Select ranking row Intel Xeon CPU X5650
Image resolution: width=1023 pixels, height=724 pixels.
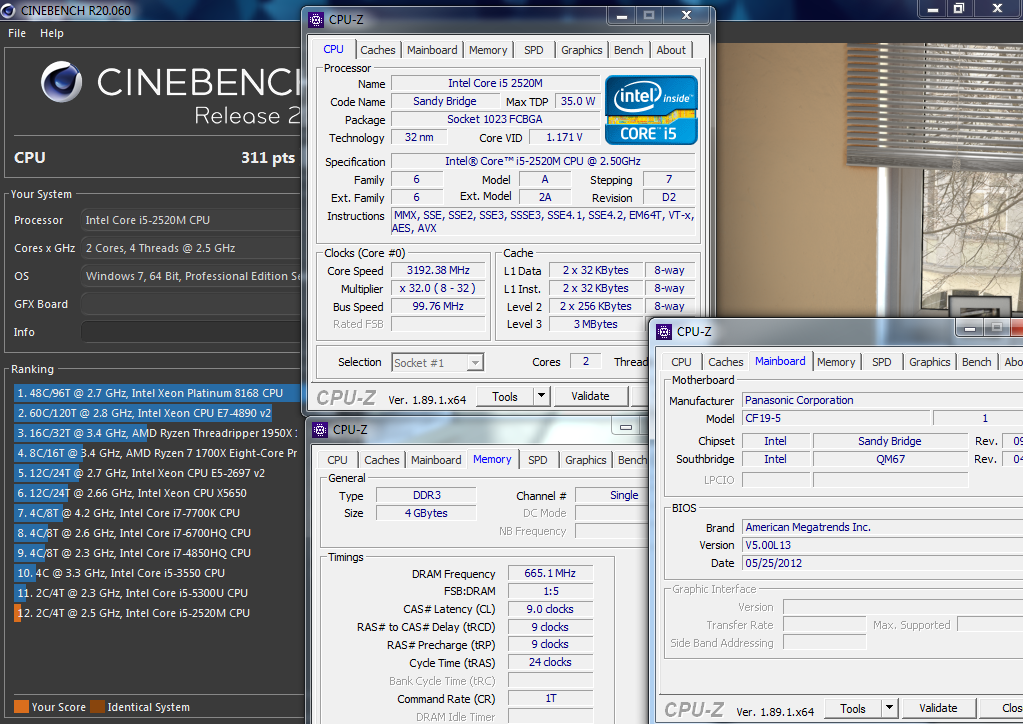click(x=157, y=493)
